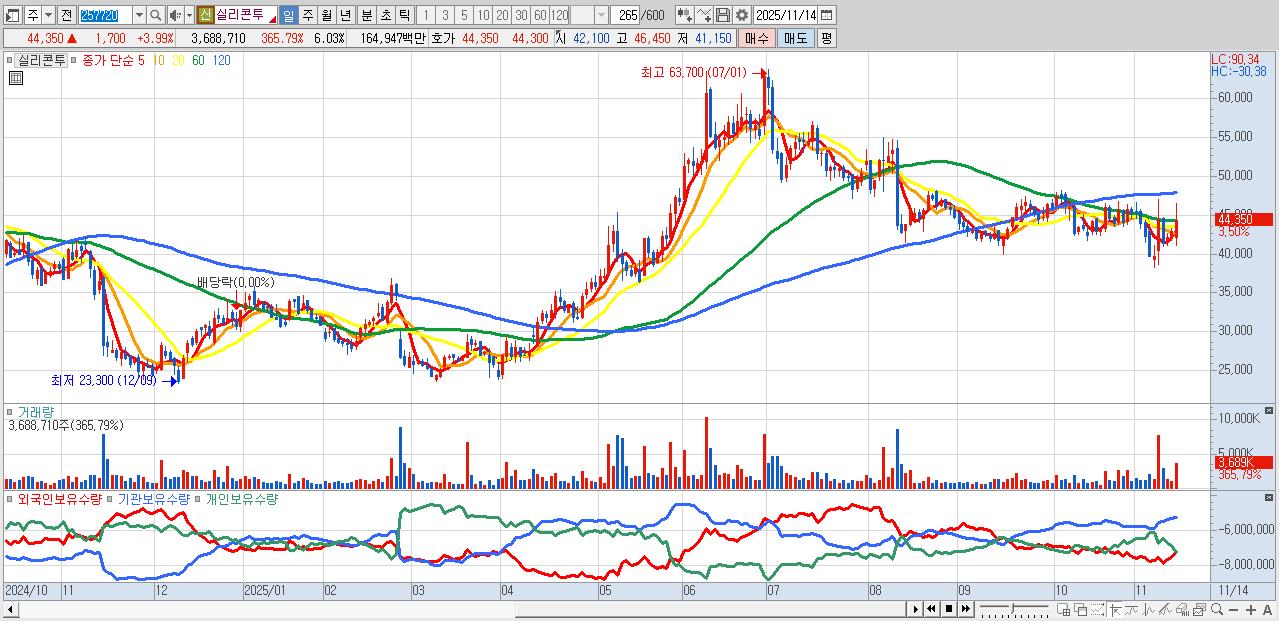Select the 초 second period toggle
Screen dimensions: 1279x621
385,15
